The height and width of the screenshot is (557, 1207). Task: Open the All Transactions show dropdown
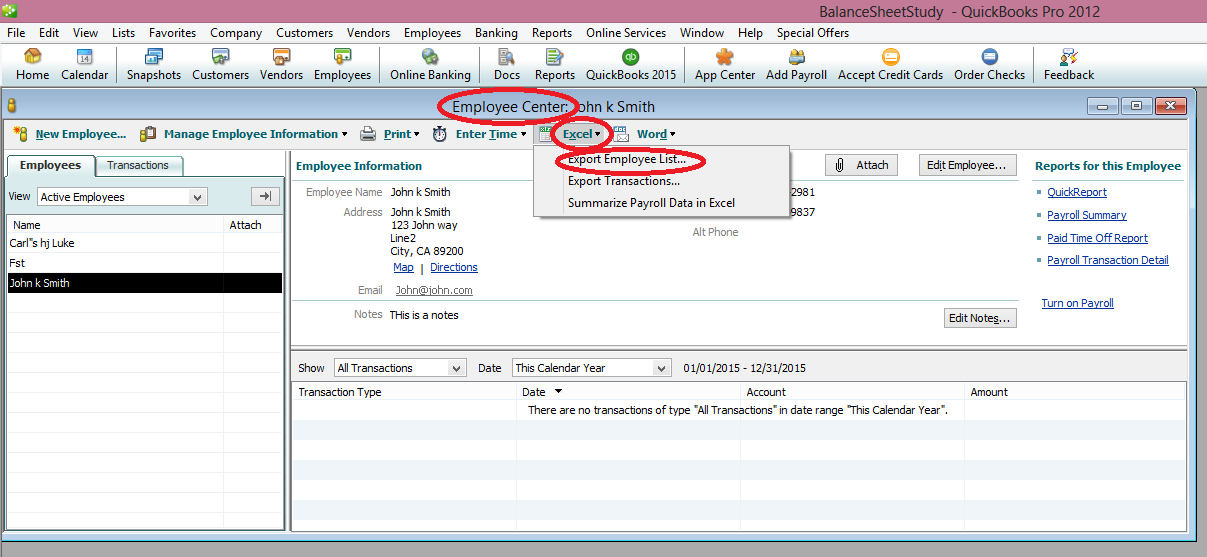pos(457,368)
